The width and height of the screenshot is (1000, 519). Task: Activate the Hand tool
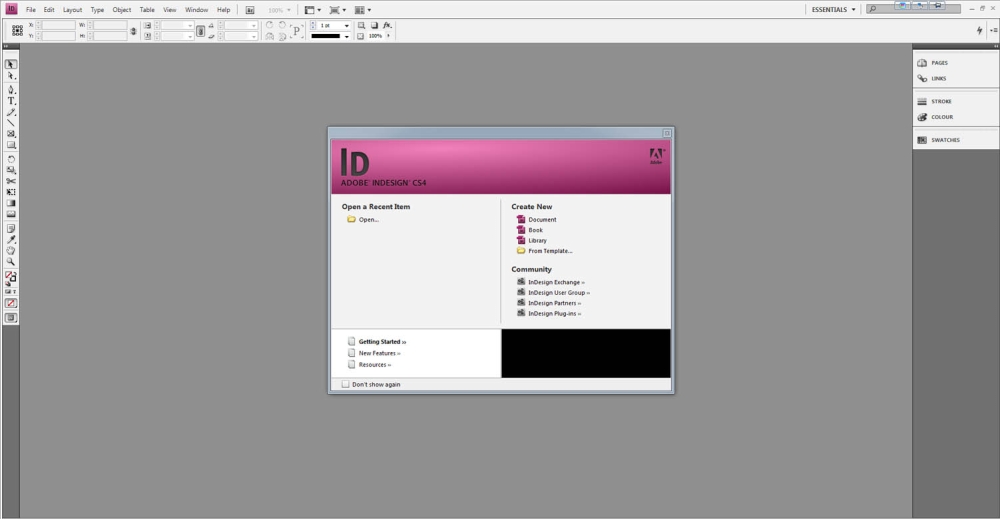(11, 251)
